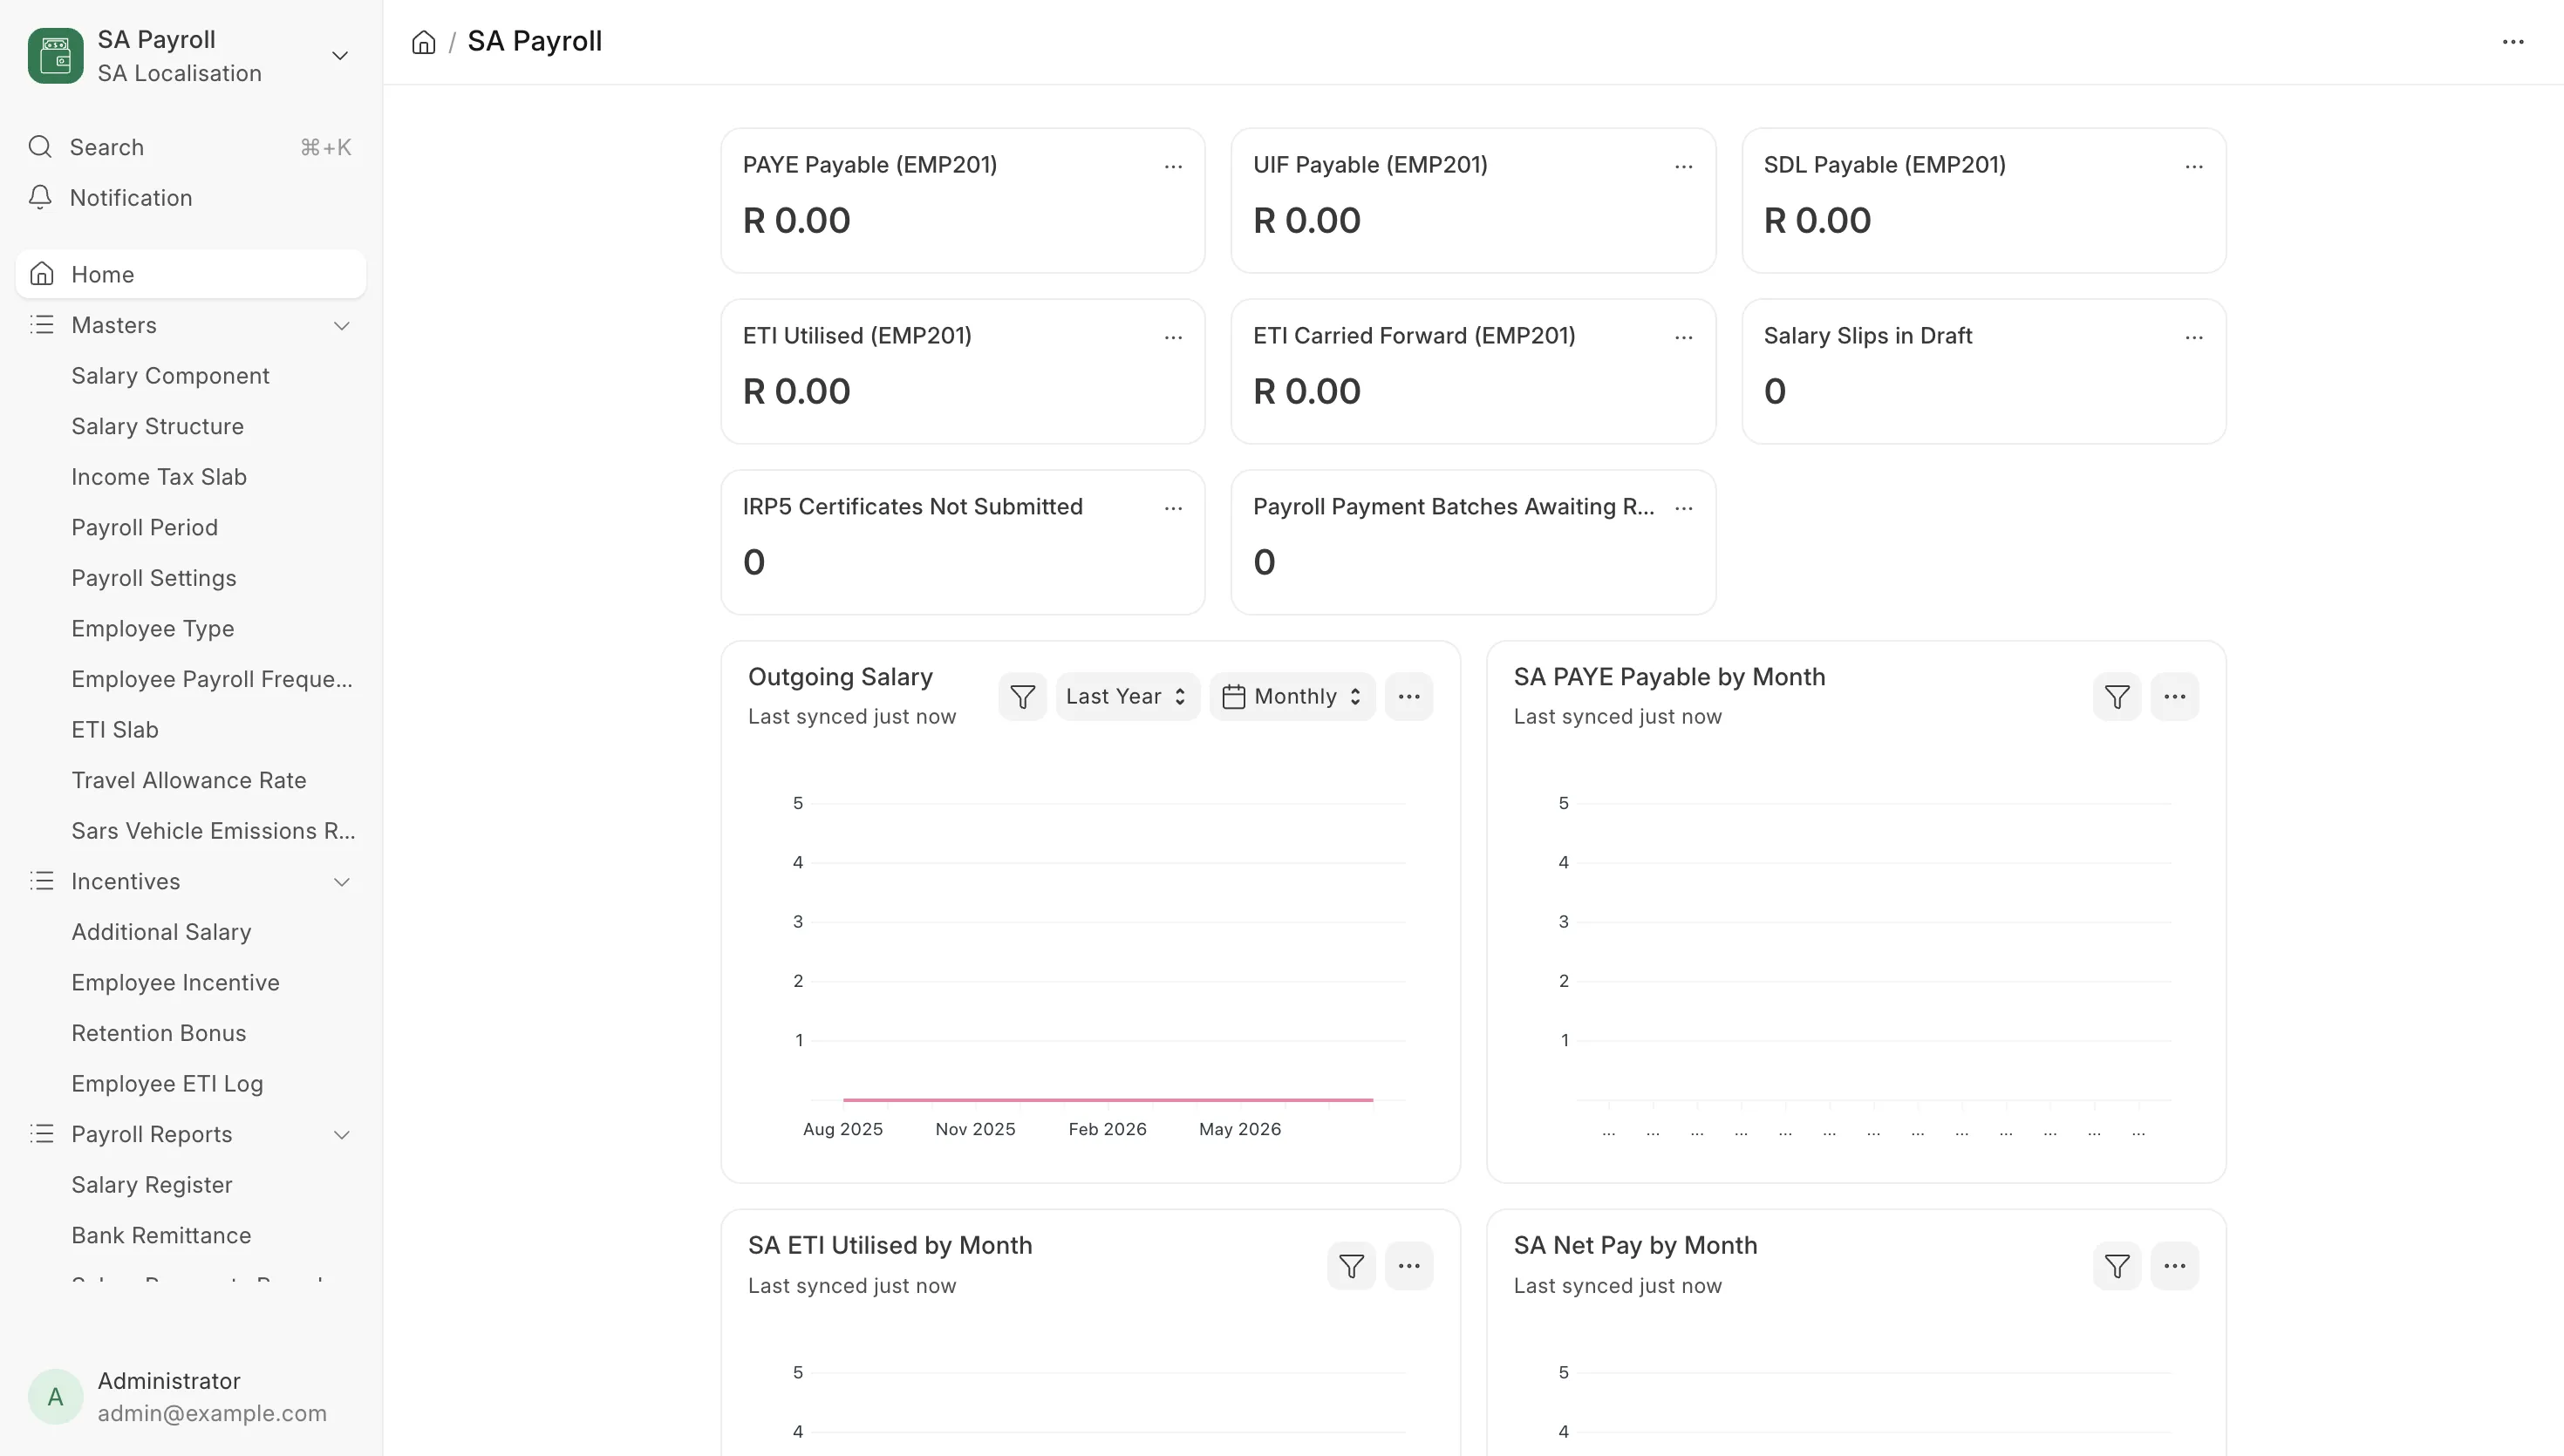Click the Masters list icon

(41, 325)
